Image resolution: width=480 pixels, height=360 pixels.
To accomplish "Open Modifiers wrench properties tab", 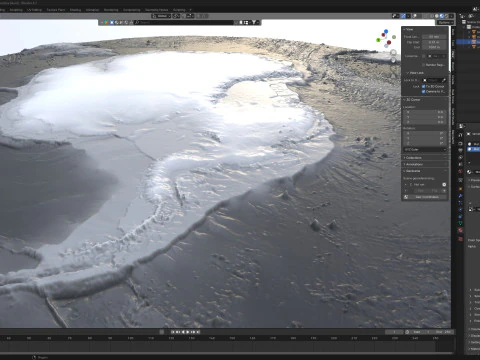I will click(460, 196).
